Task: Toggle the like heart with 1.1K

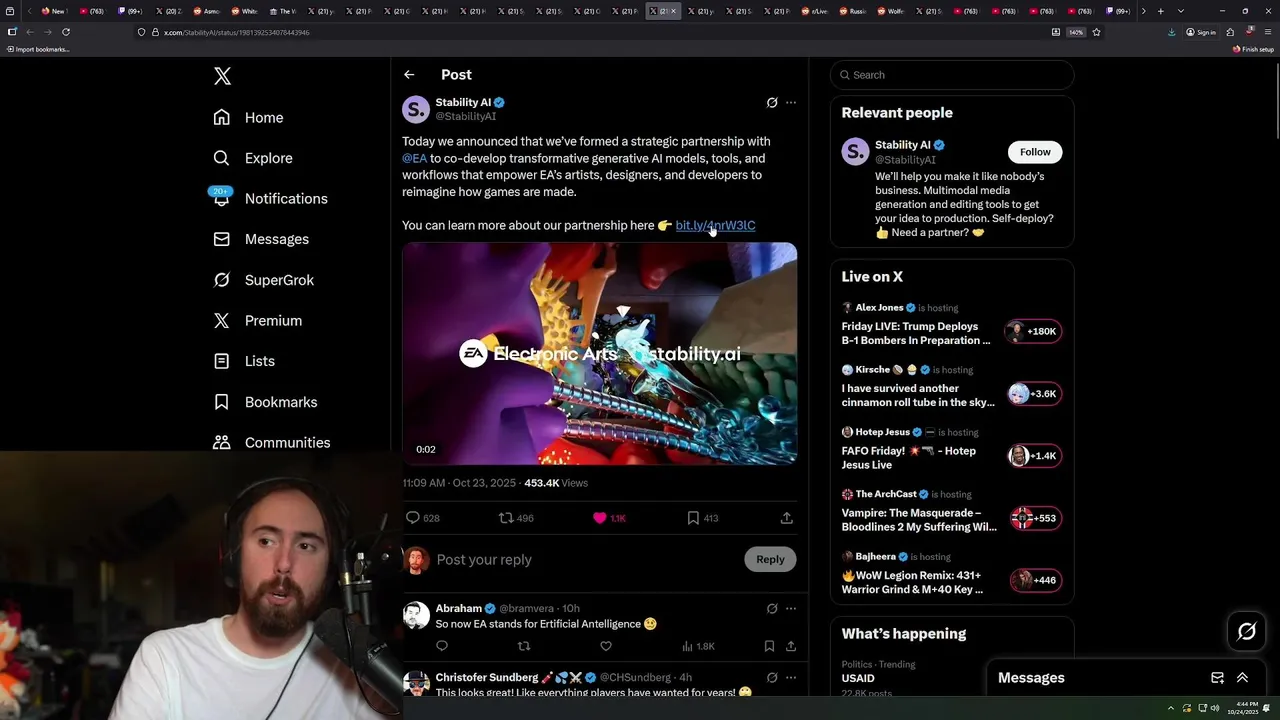Action: (x=600, y=518)
